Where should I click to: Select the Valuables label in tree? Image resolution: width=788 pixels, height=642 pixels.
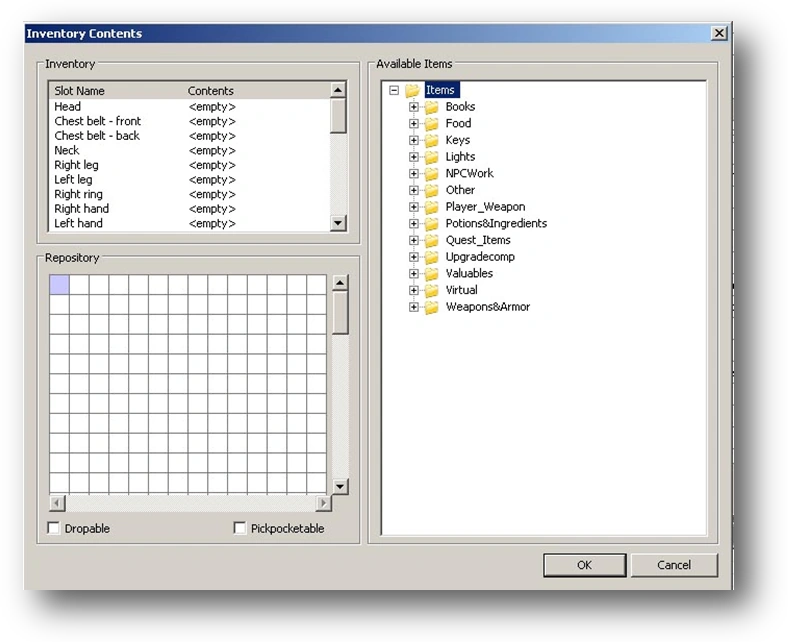pyautogui.click(x=469, y=273)
